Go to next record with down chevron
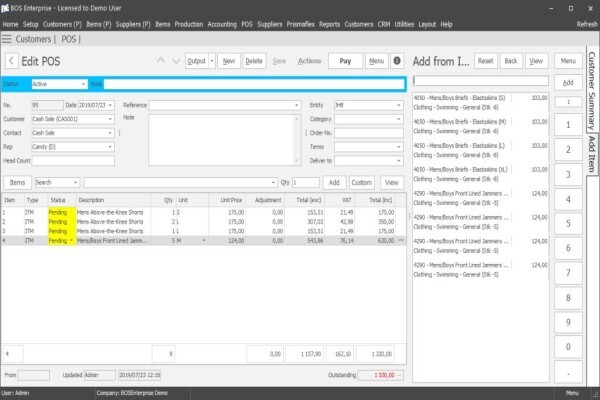This screenshot has width=600, height=400. (176, 61)
